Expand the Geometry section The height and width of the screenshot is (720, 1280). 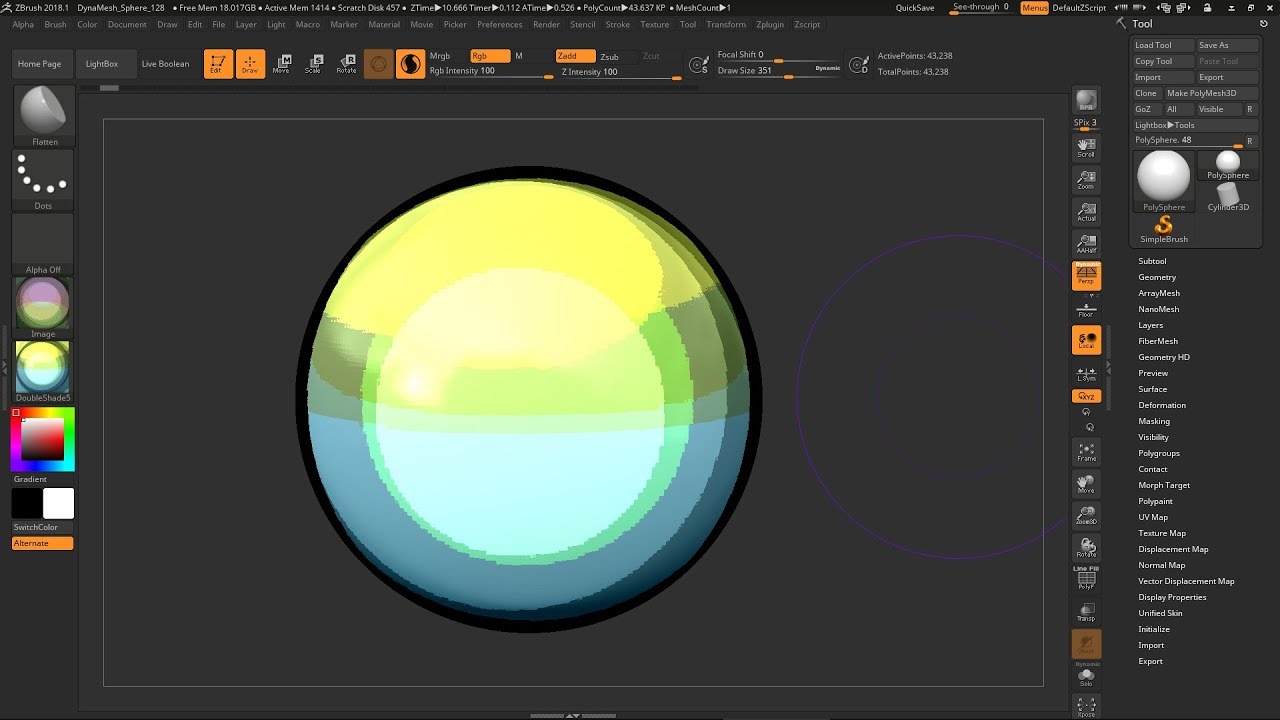pos(1157,277)
